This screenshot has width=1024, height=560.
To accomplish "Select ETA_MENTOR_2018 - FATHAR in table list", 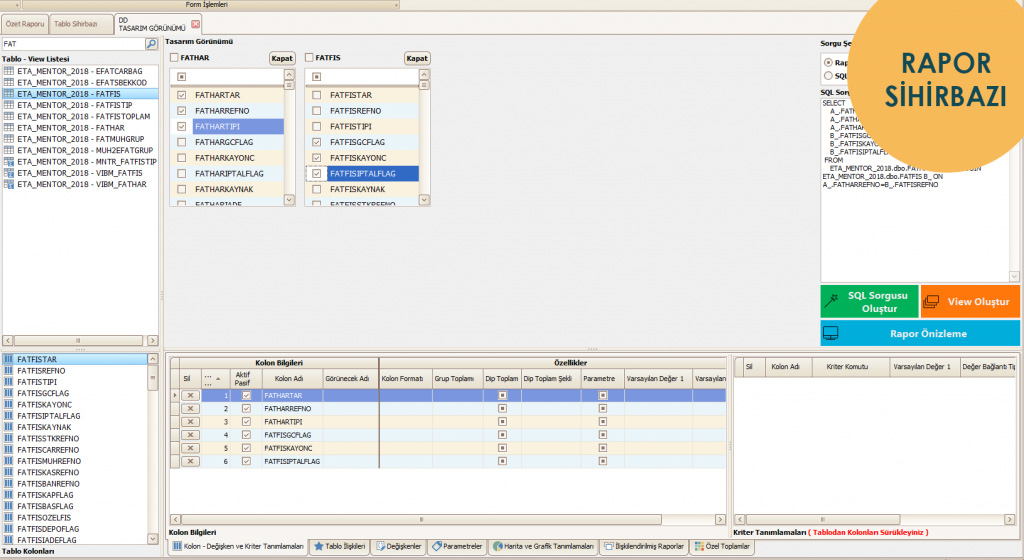I will click(80, 128).
